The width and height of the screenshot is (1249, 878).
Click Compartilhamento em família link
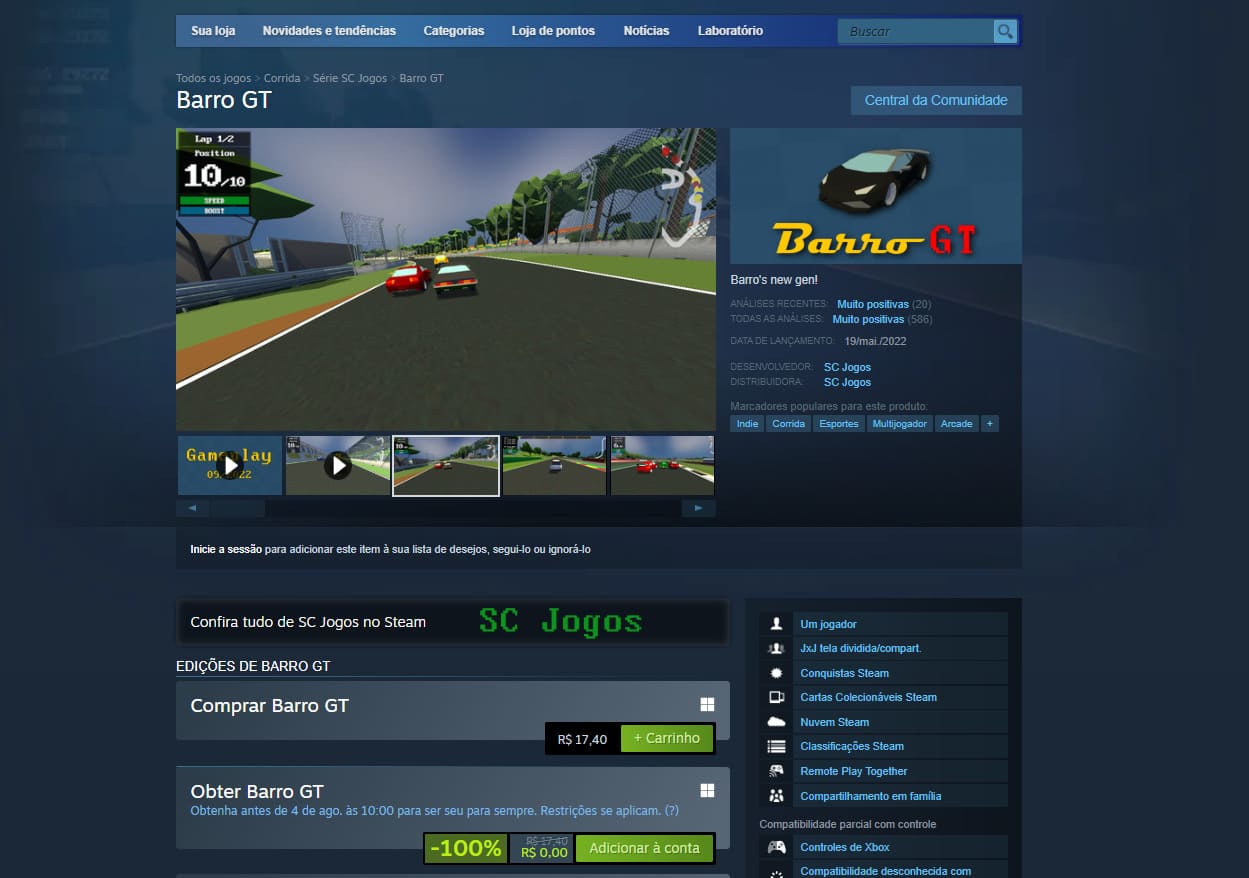point(870,796)
